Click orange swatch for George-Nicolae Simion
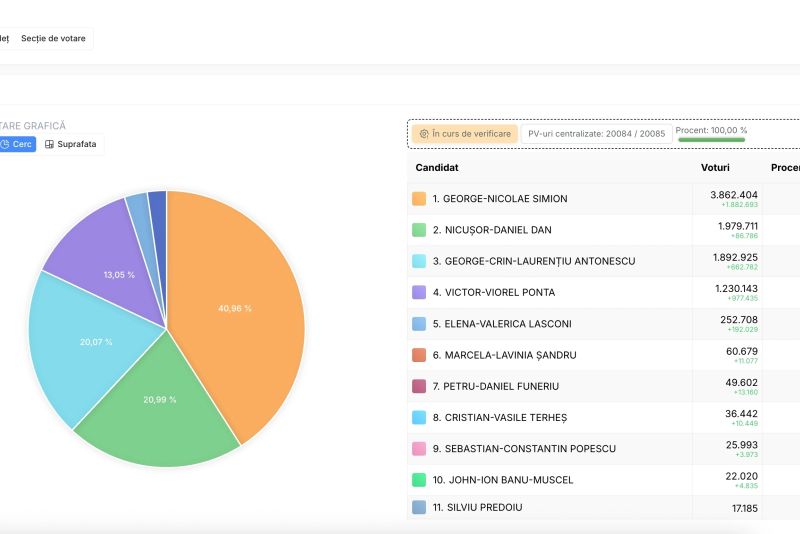This screenshot has height=534, width=800. [x=419, y=199]
